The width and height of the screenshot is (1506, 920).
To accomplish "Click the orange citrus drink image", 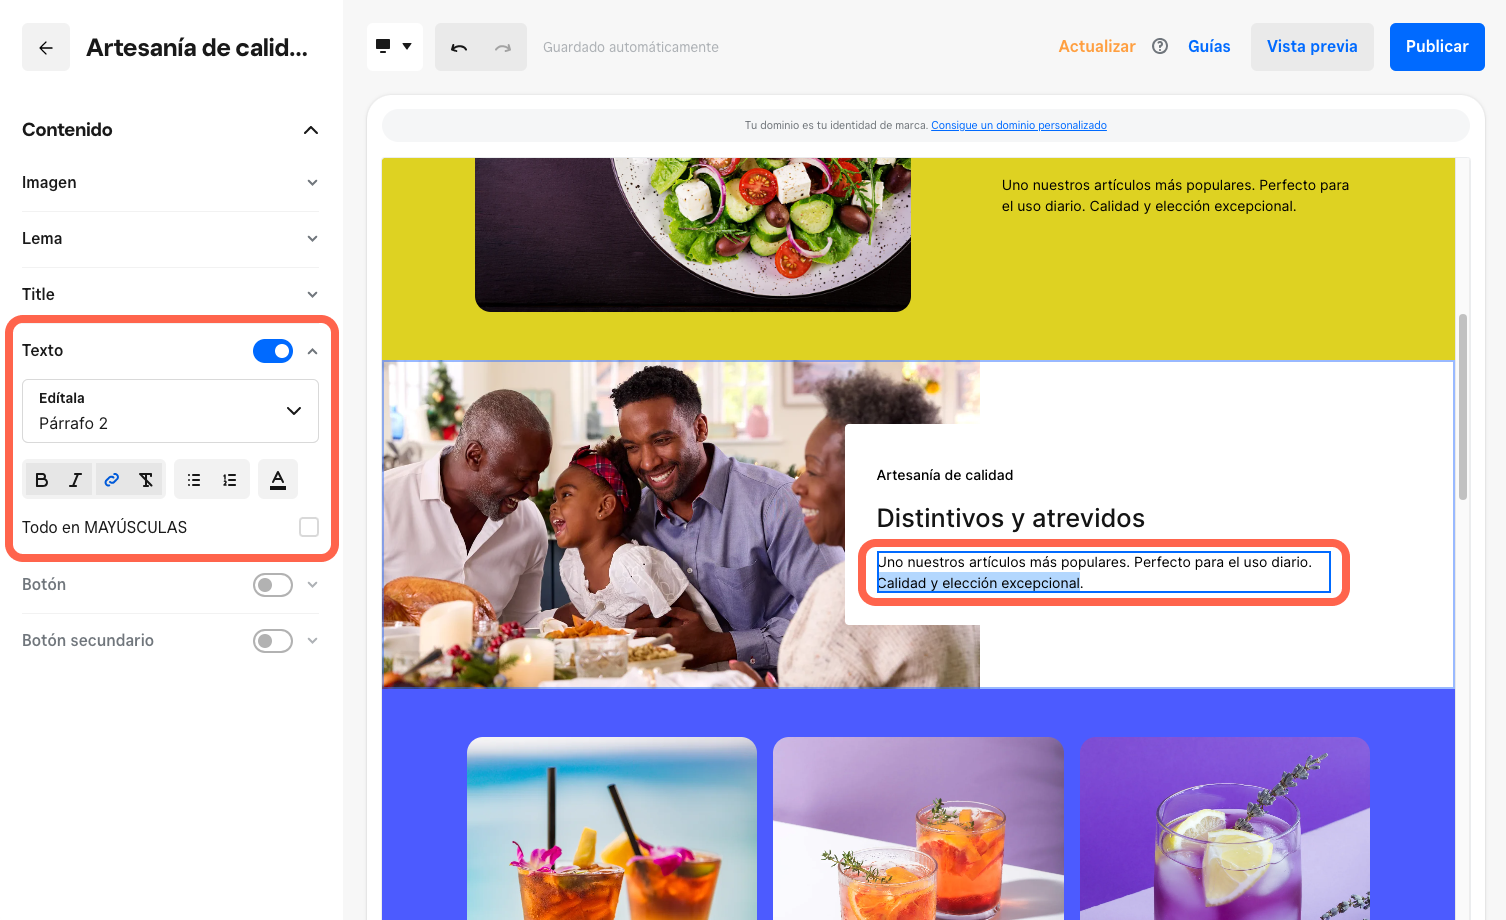I will (x=918, y=828).
